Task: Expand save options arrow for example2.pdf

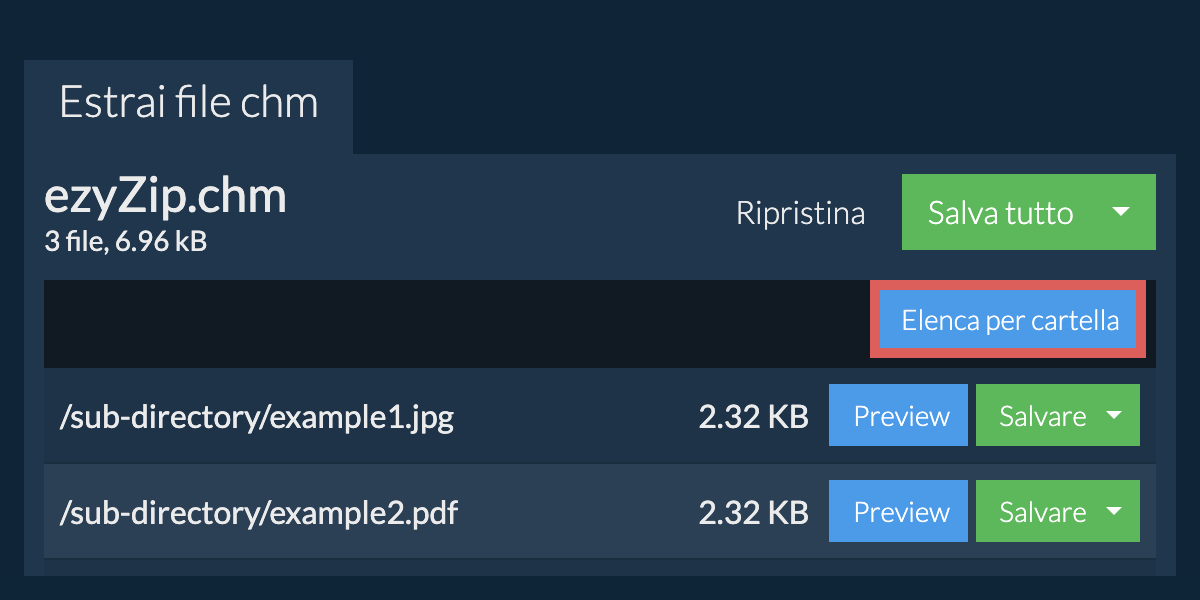Action: coord(1114,512)
